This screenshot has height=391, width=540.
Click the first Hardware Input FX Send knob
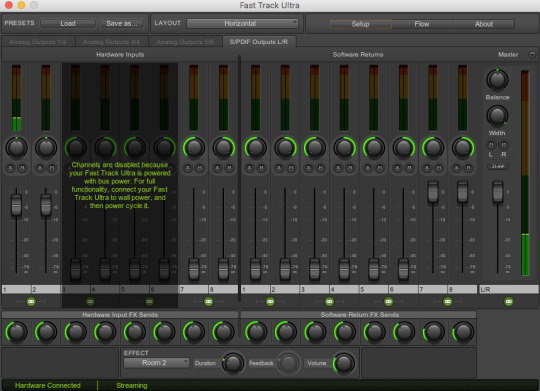[x=17, y=332]
